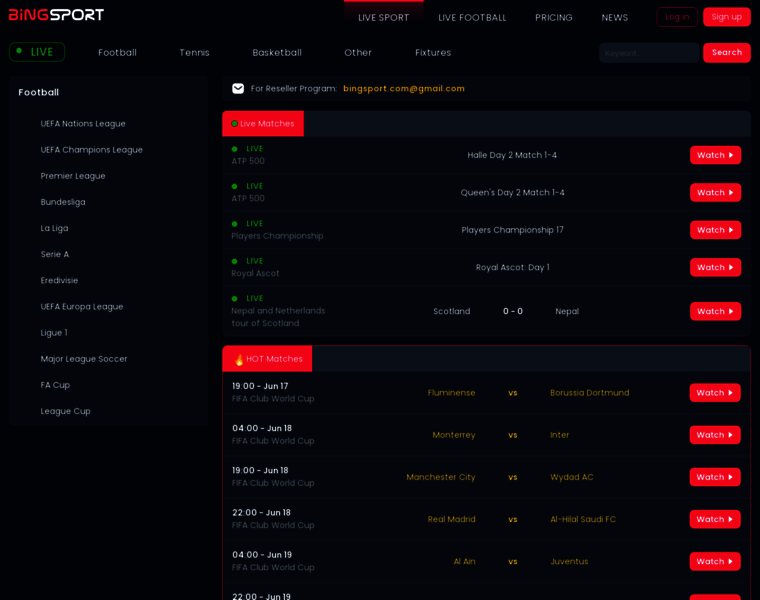The height and width of the screenshot is (600, 760).
Task: Click the envelope mail icon
Action: click(238, 89)
